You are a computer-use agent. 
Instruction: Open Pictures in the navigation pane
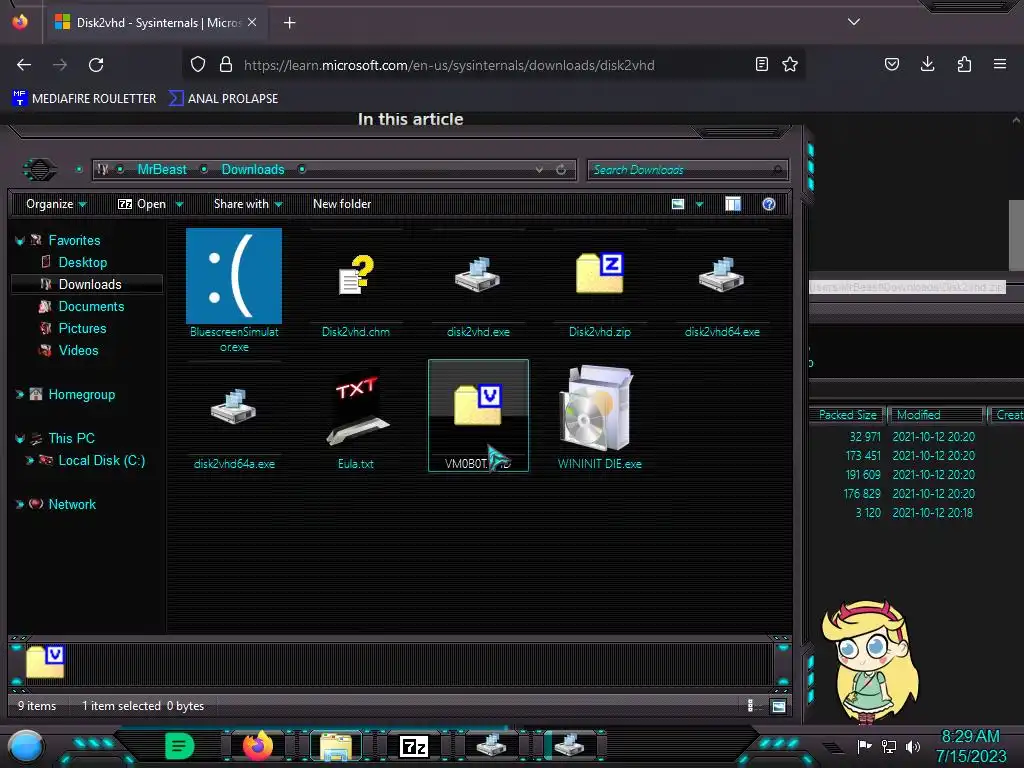coord(82,328)
